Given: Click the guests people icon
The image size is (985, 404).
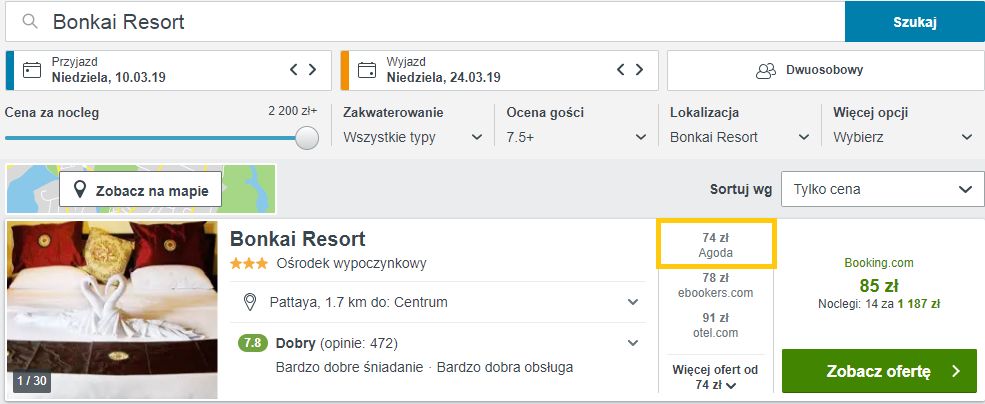Looking at the screenshot, I should coord(766,70).
